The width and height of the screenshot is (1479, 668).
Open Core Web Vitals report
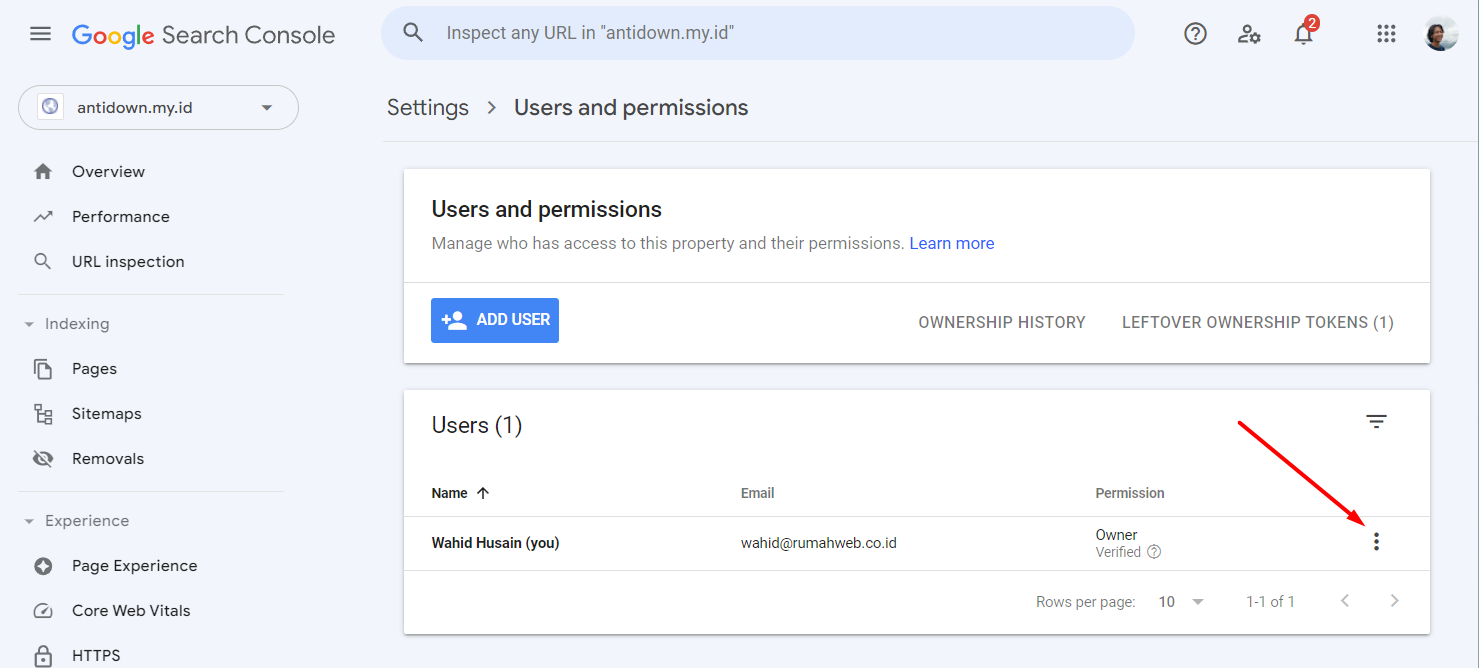pyautogui.click(x=130, y=611)
